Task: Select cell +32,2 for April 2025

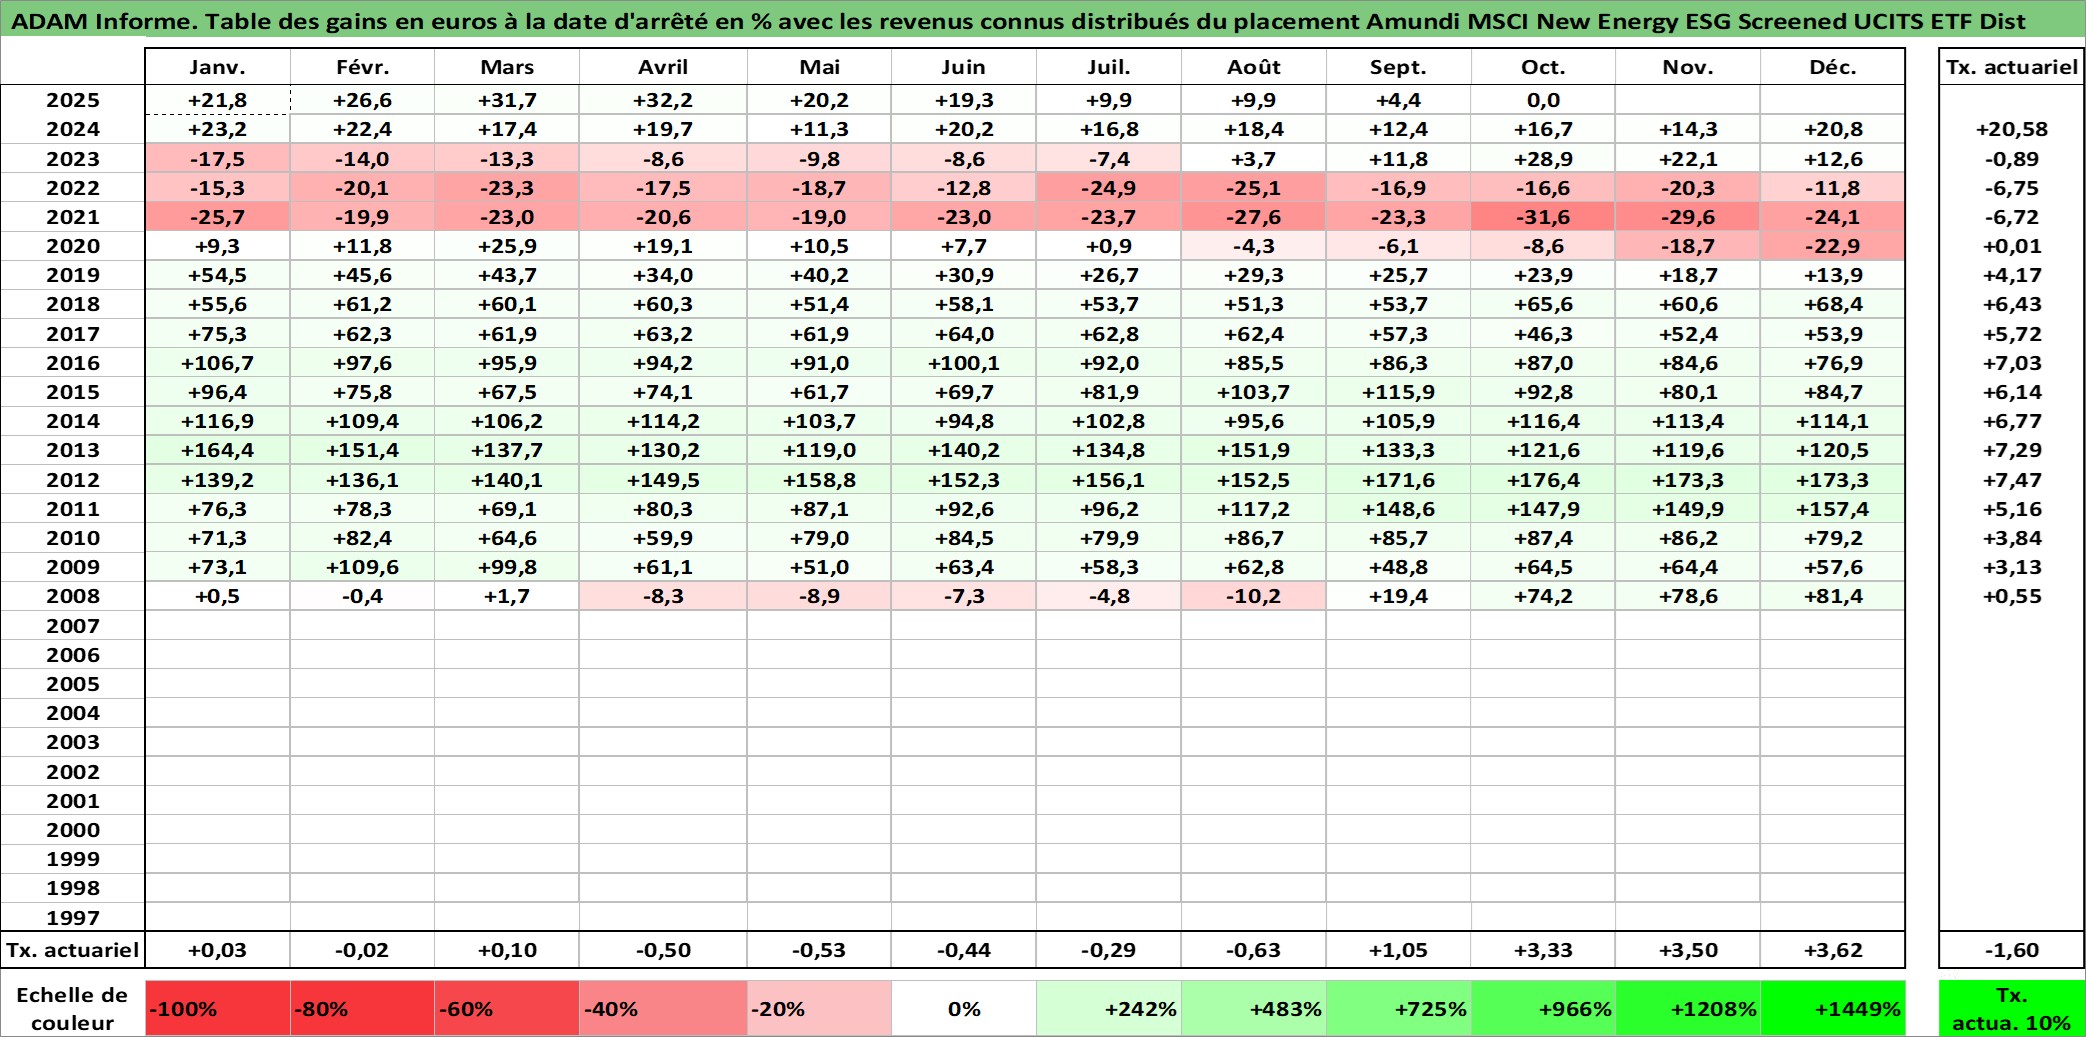Action: tap(663, 100)
